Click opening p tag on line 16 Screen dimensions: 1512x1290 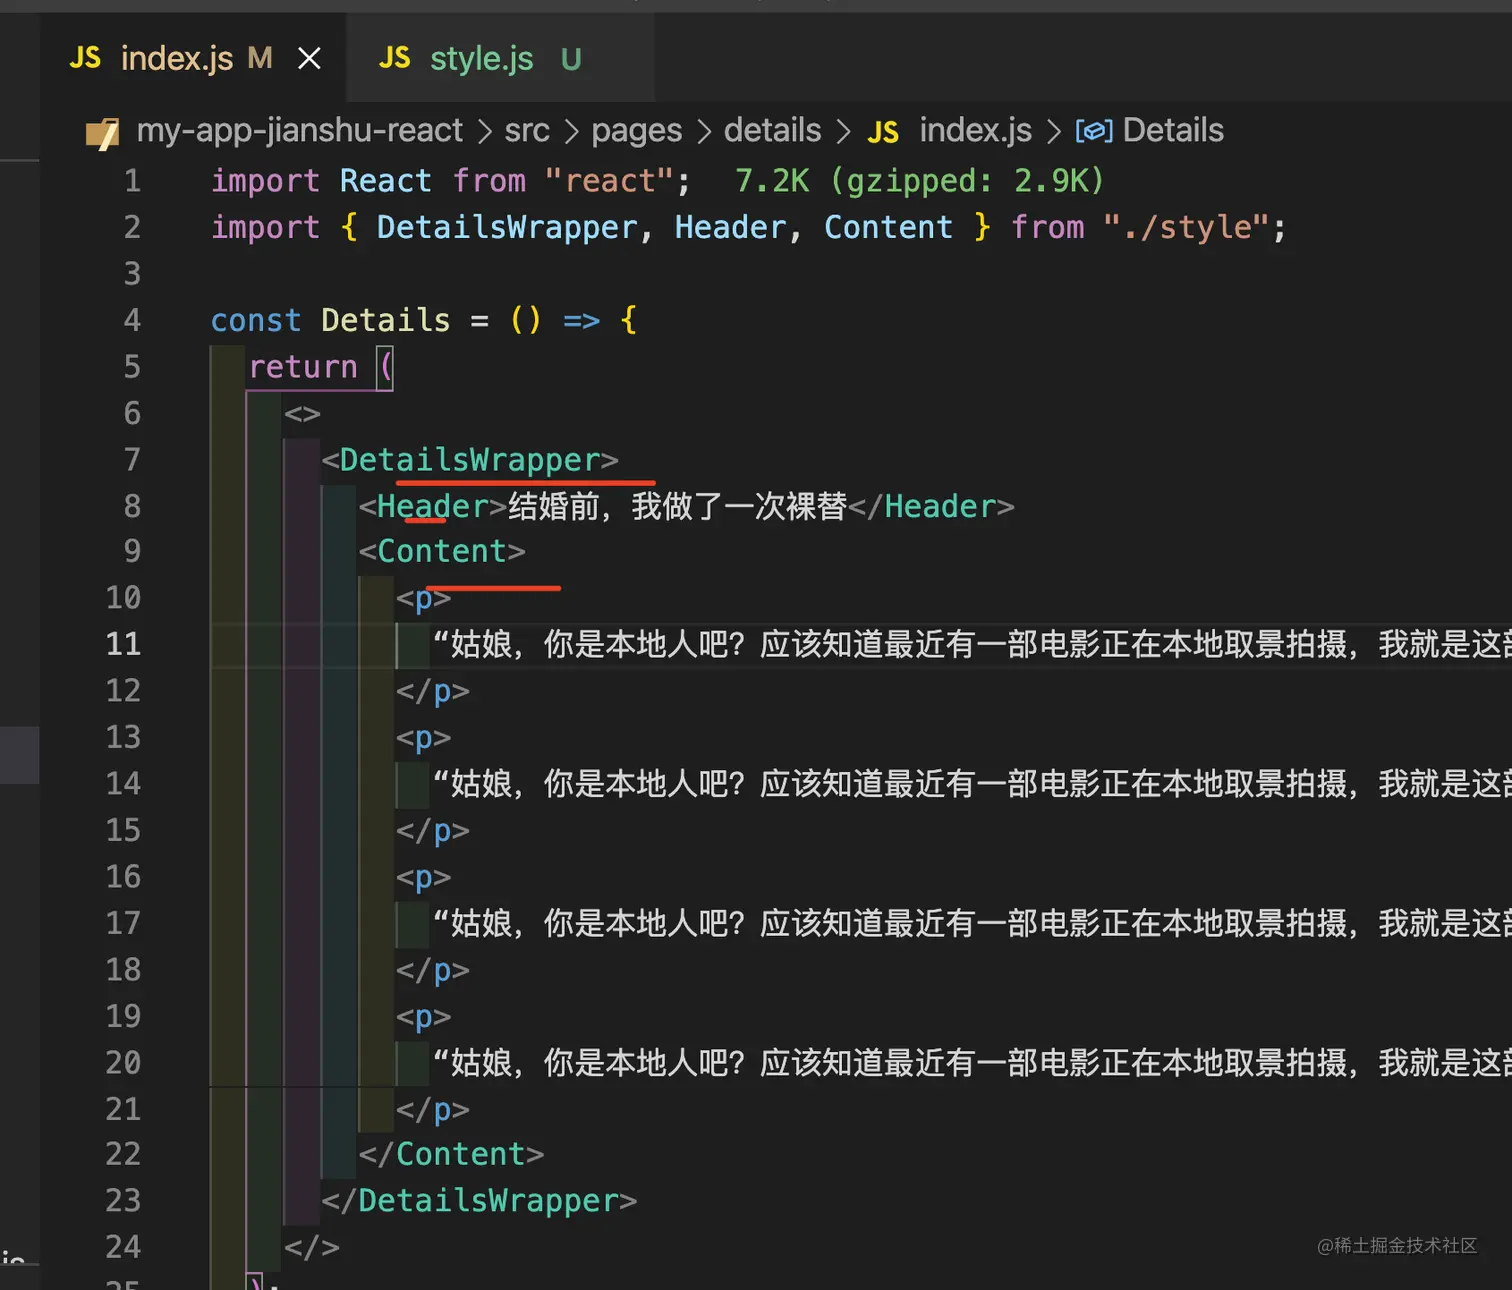point(423,877)
